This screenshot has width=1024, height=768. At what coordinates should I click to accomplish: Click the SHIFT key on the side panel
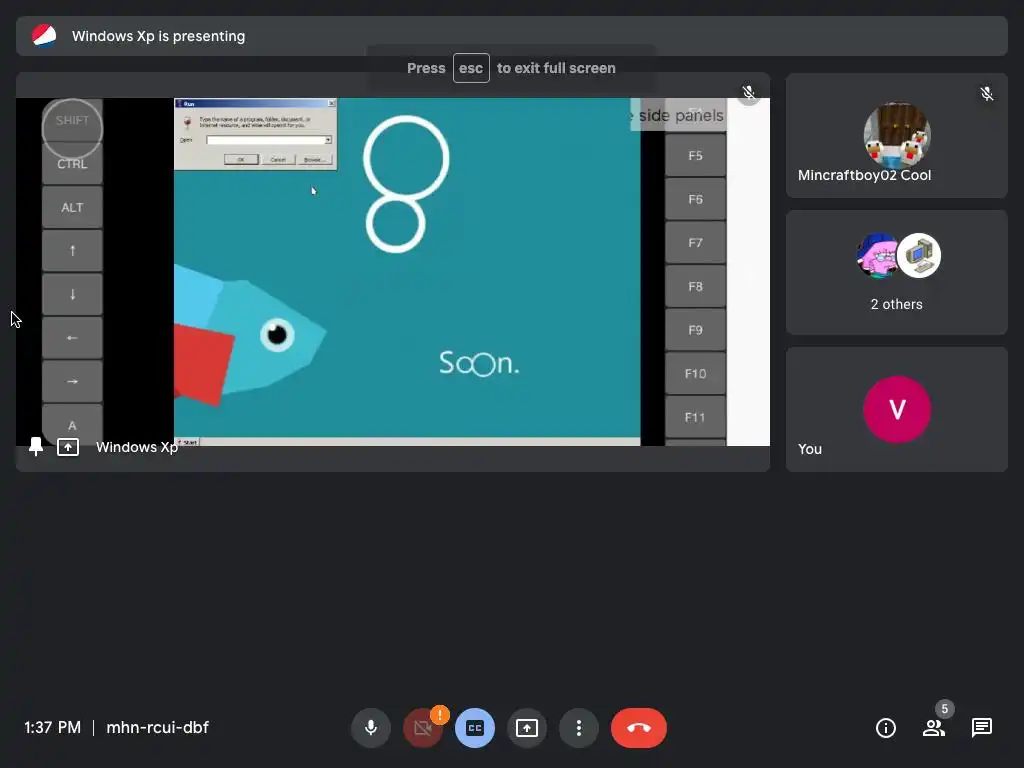pyautogui.click(x=72, y=120)
